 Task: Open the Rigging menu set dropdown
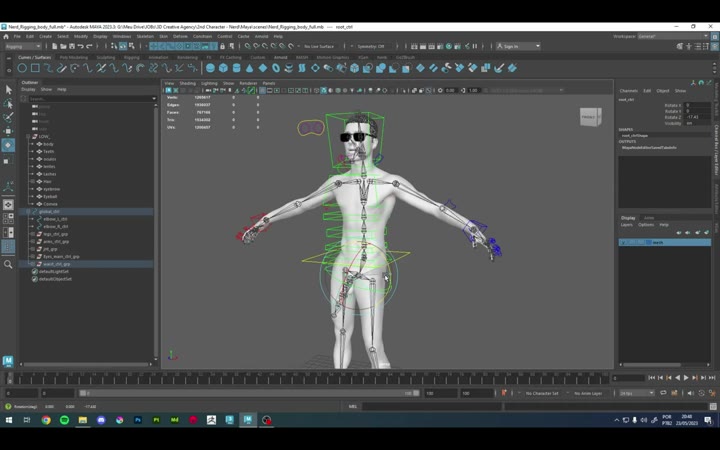pos(23,46)
